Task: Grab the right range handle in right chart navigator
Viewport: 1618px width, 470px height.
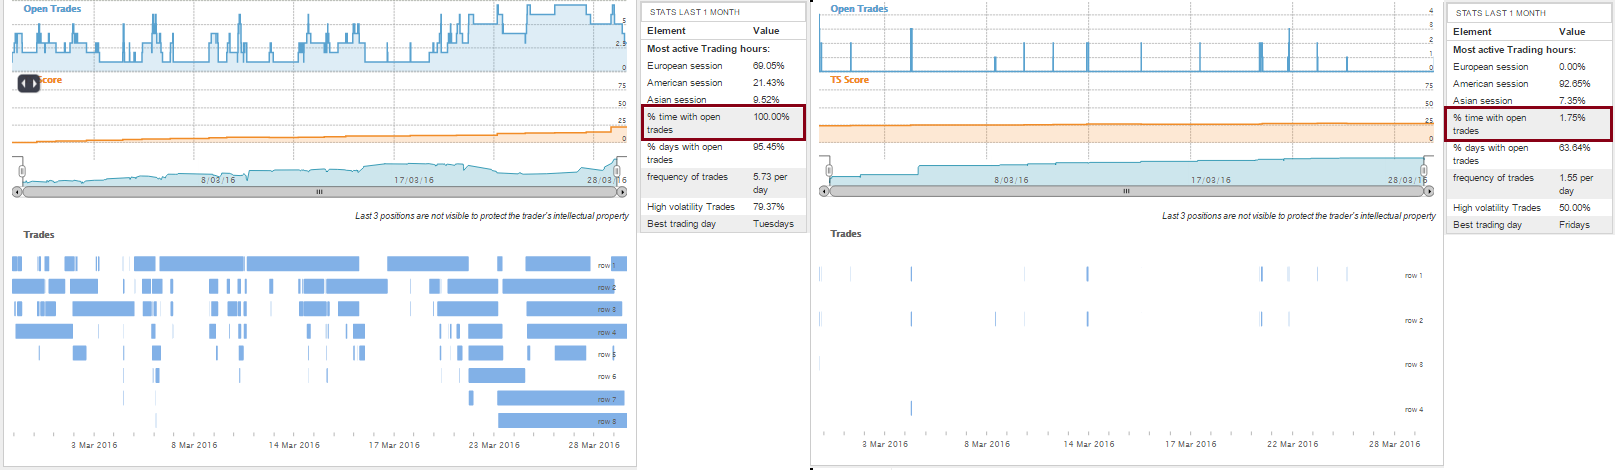Action: [x=1424, y=167]
